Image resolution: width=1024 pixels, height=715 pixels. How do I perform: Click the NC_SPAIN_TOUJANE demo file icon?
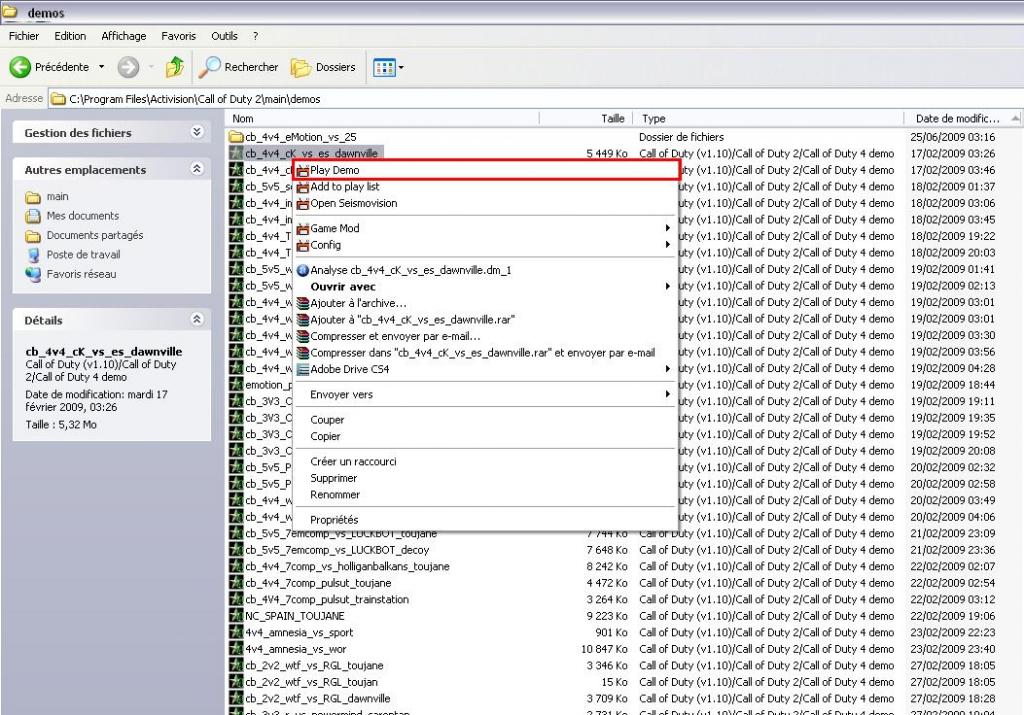[x=236, y=616]
